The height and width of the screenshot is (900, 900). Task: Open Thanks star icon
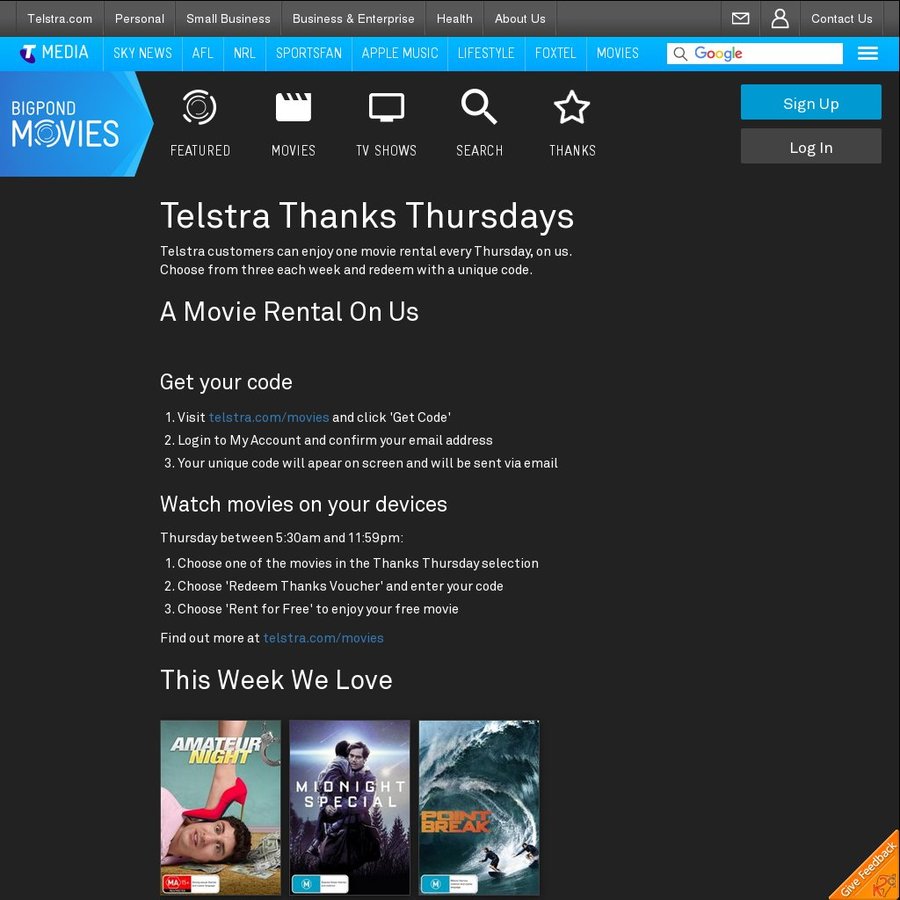point(572,107)
